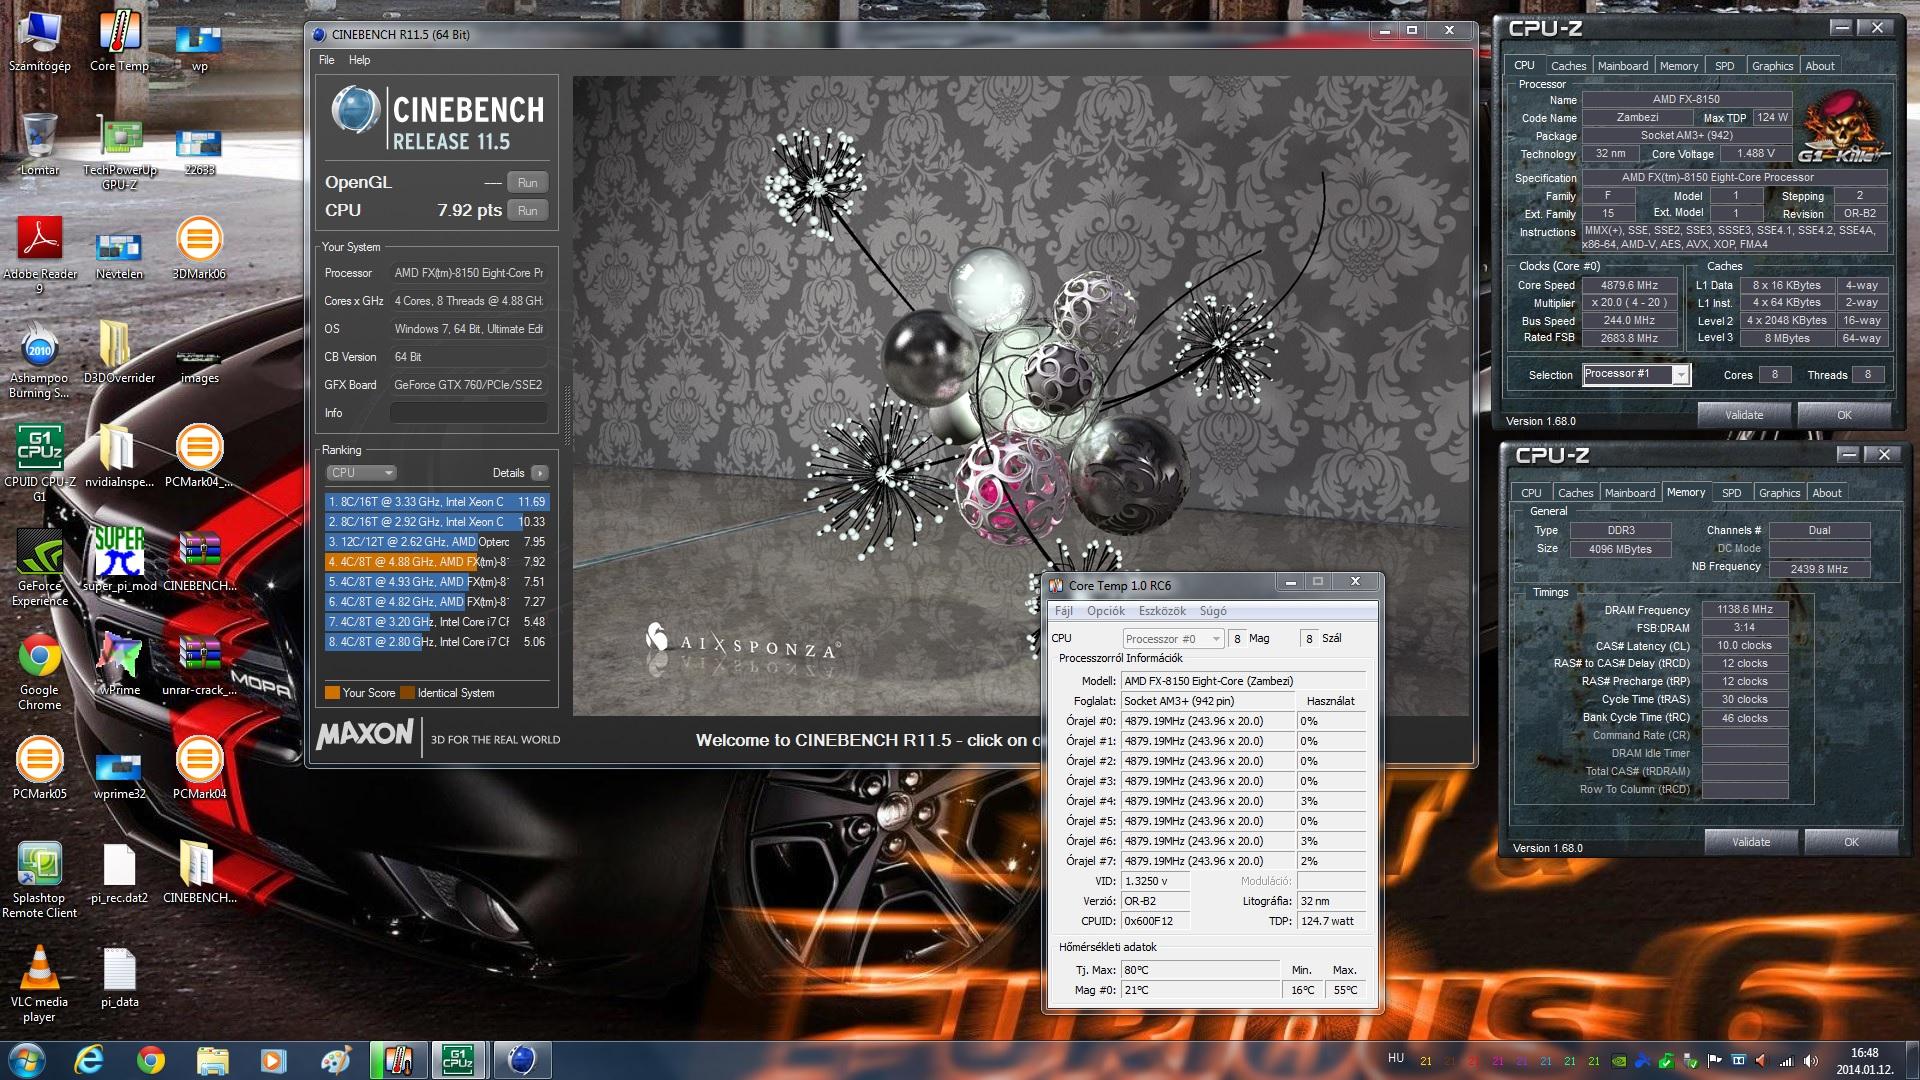Click the Details arrow in Cinebench Ranking
1920x1080 pixels.
(x=540, y=473)
